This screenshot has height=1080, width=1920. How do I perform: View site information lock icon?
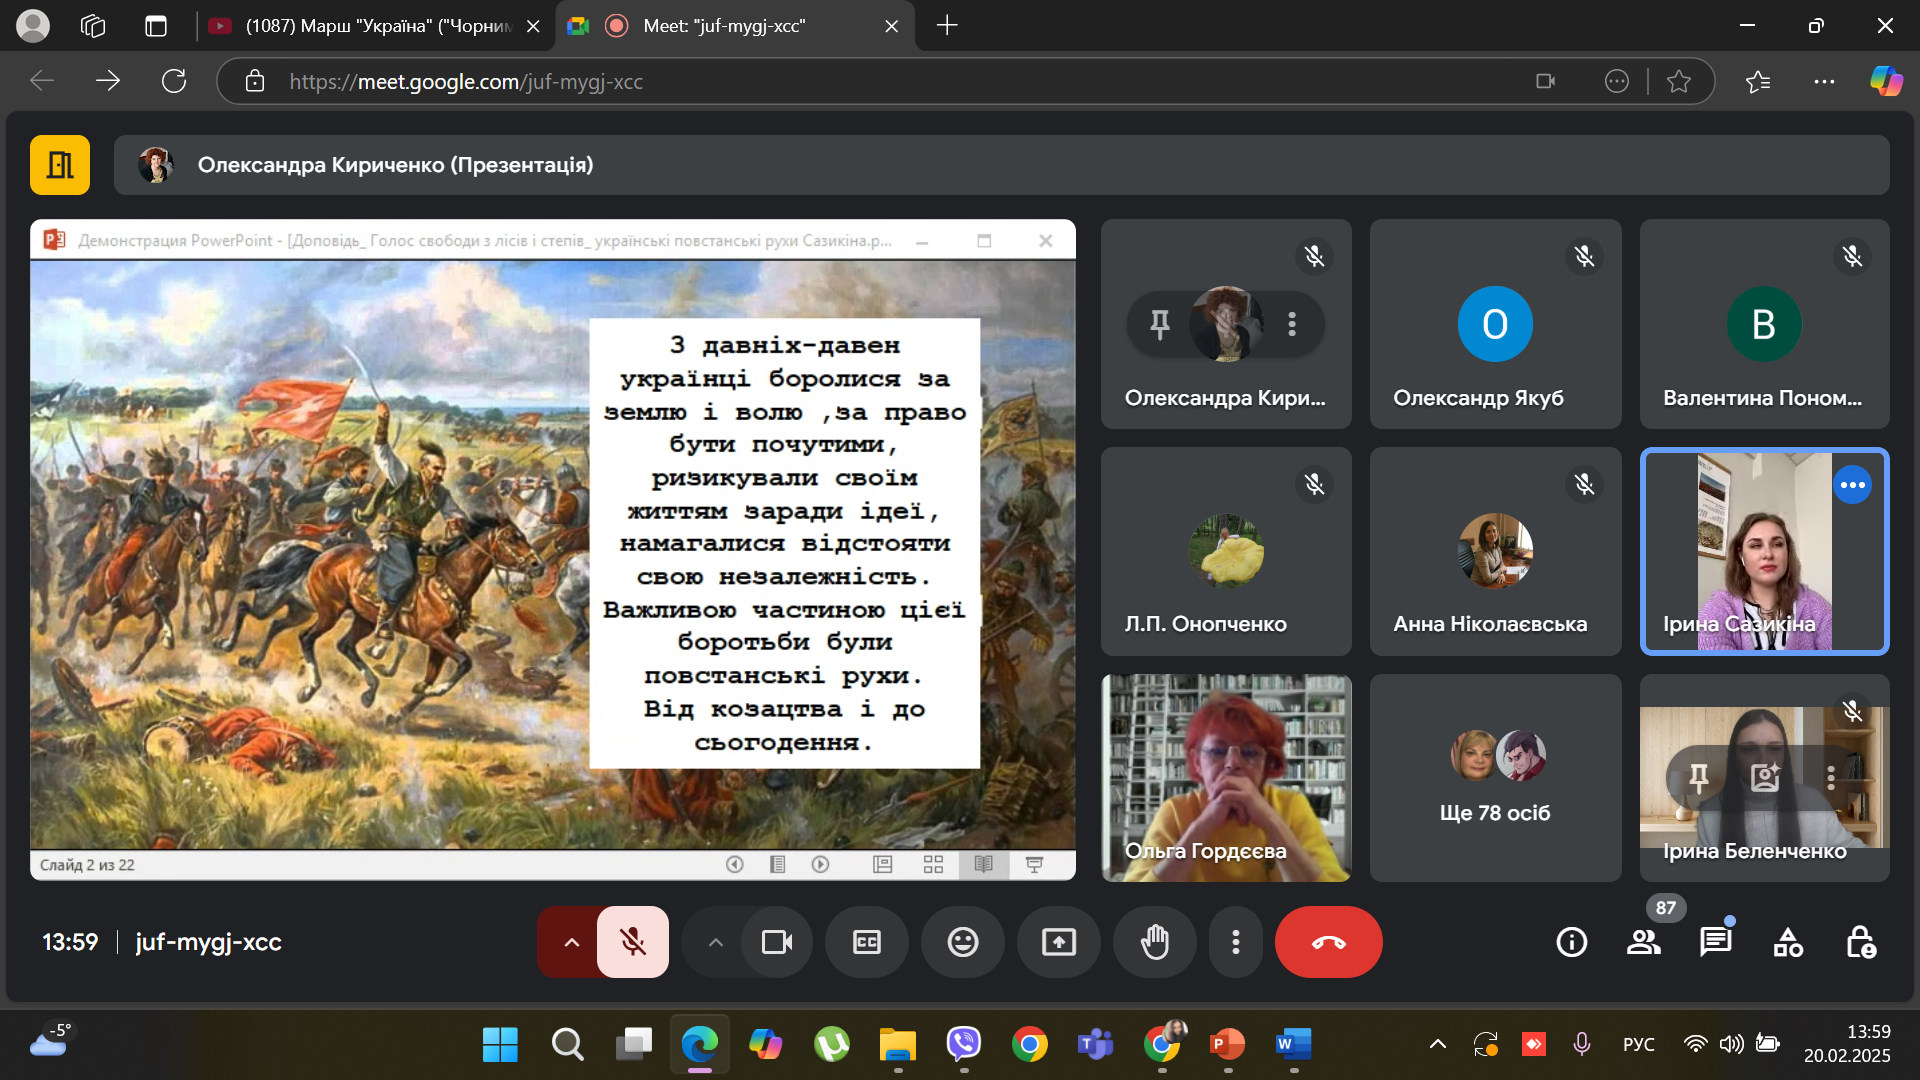255,81
